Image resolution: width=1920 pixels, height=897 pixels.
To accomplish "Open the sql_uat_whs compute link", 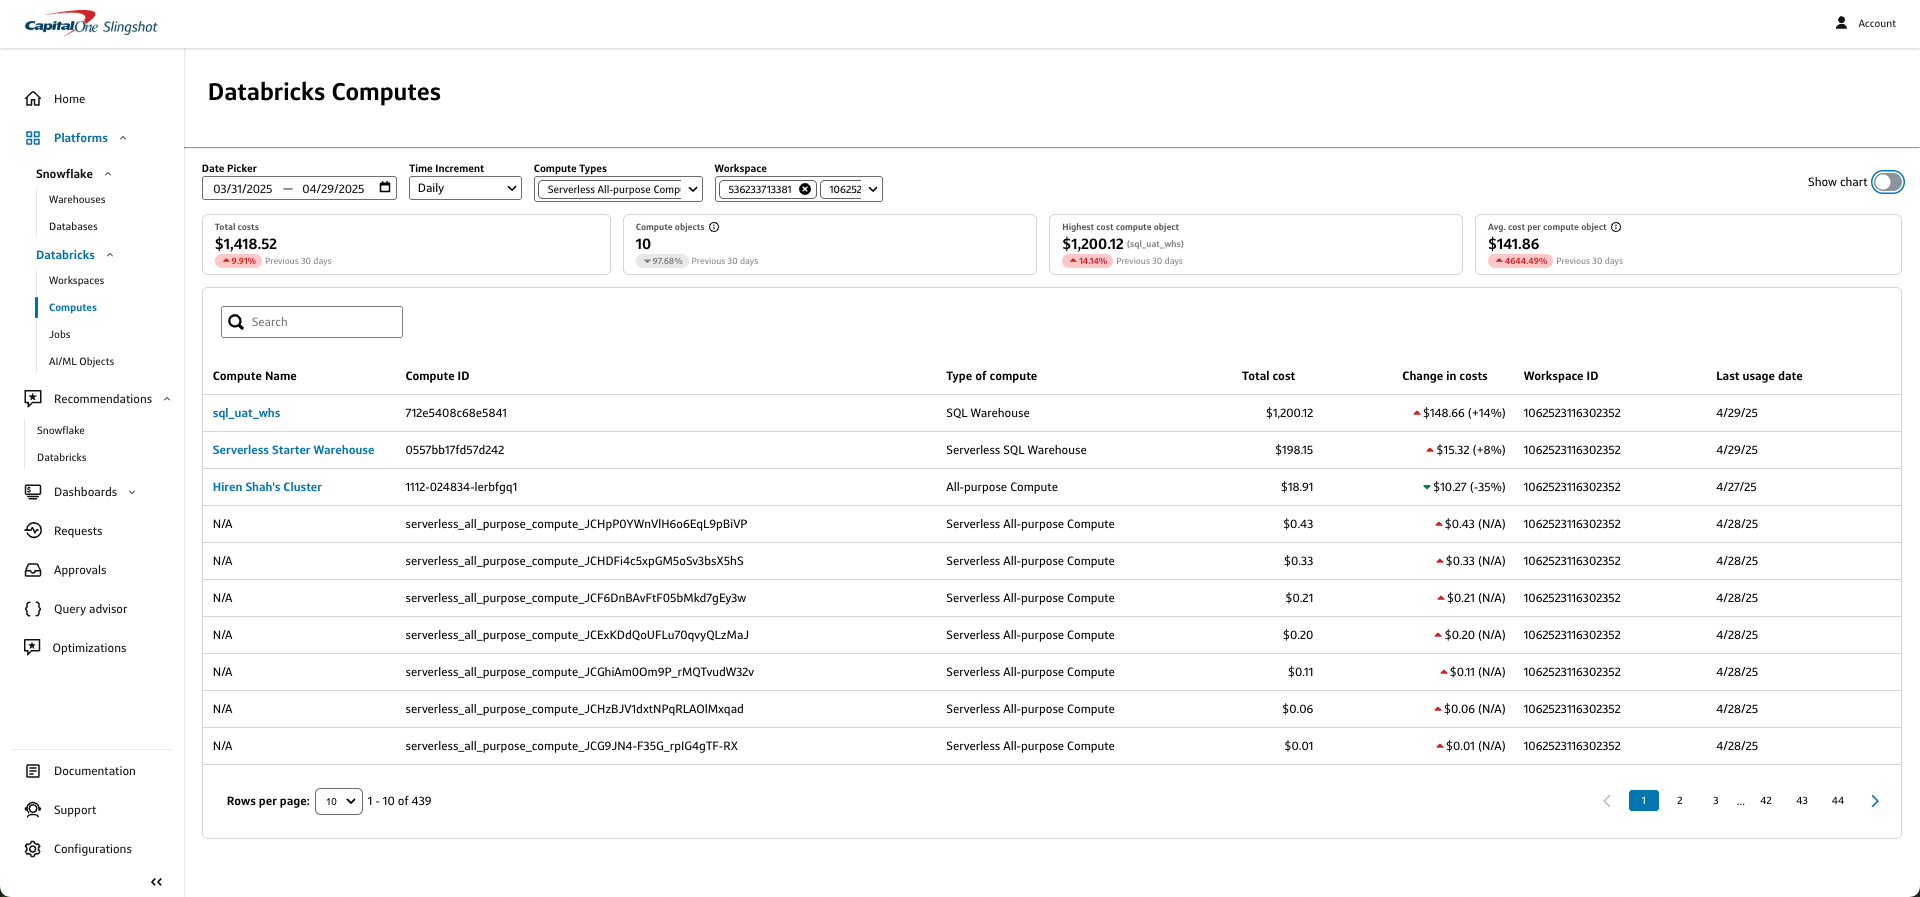I will tap(246, 413).
